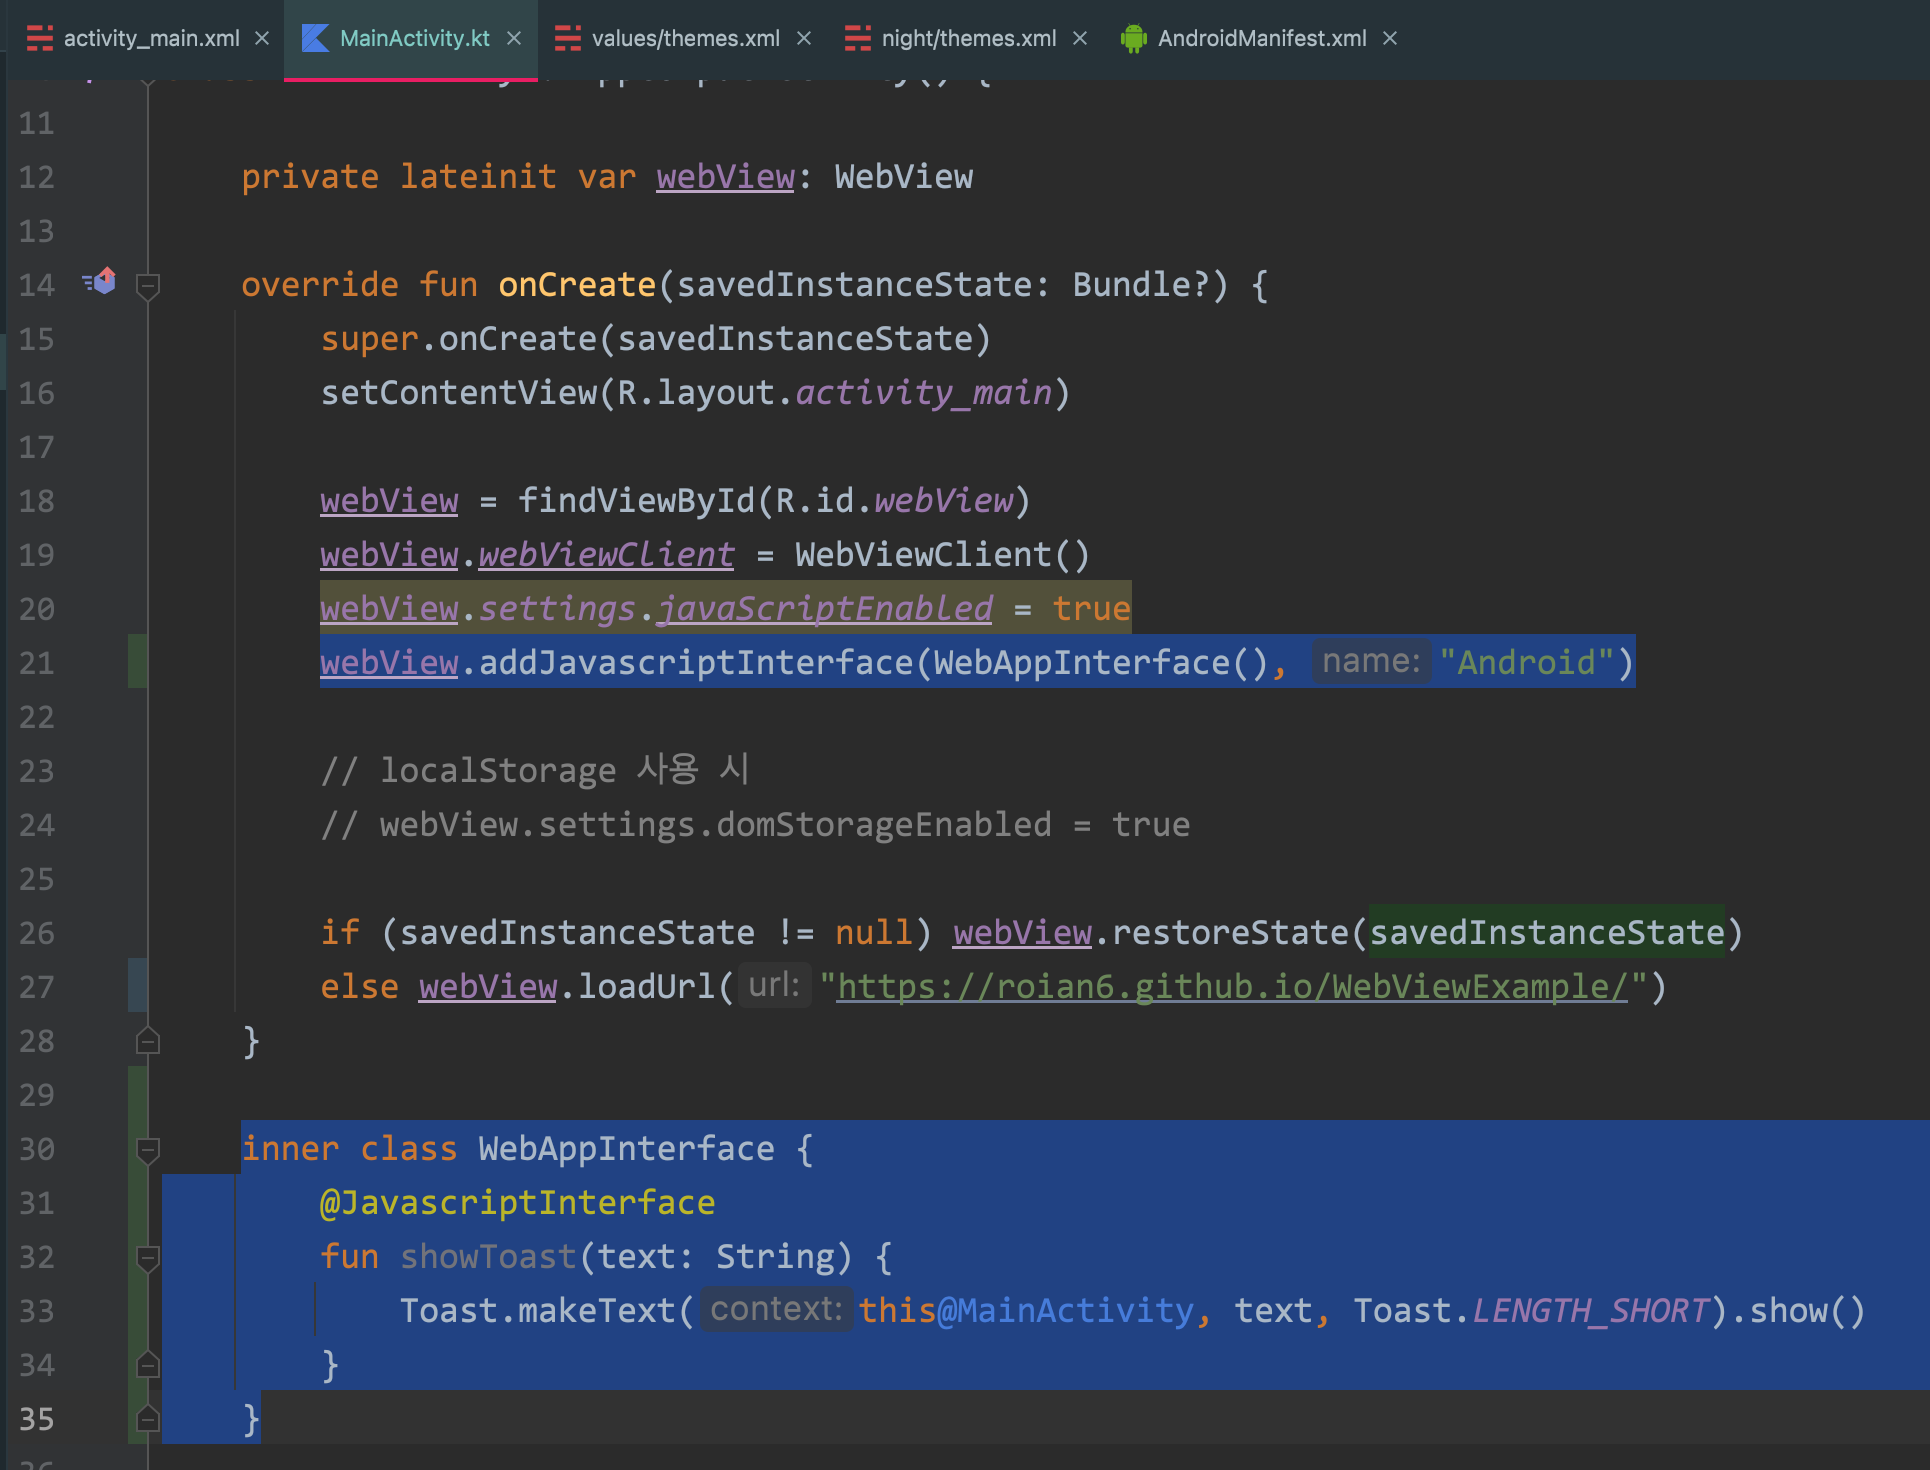Click fold end marker at line 28

click(148, 1042)
